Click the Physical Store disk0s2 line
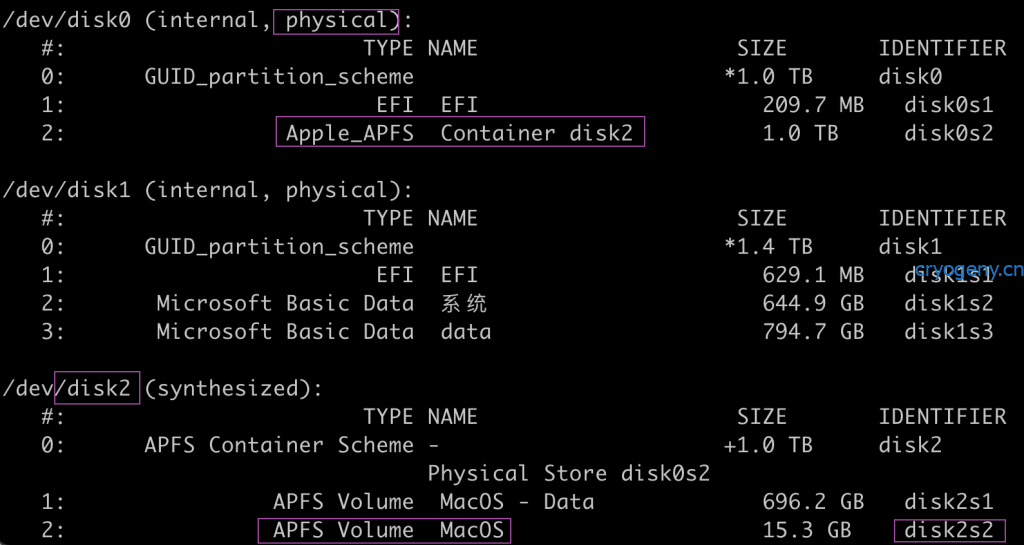Screen dimensions: 1024x545 (568, 473)
